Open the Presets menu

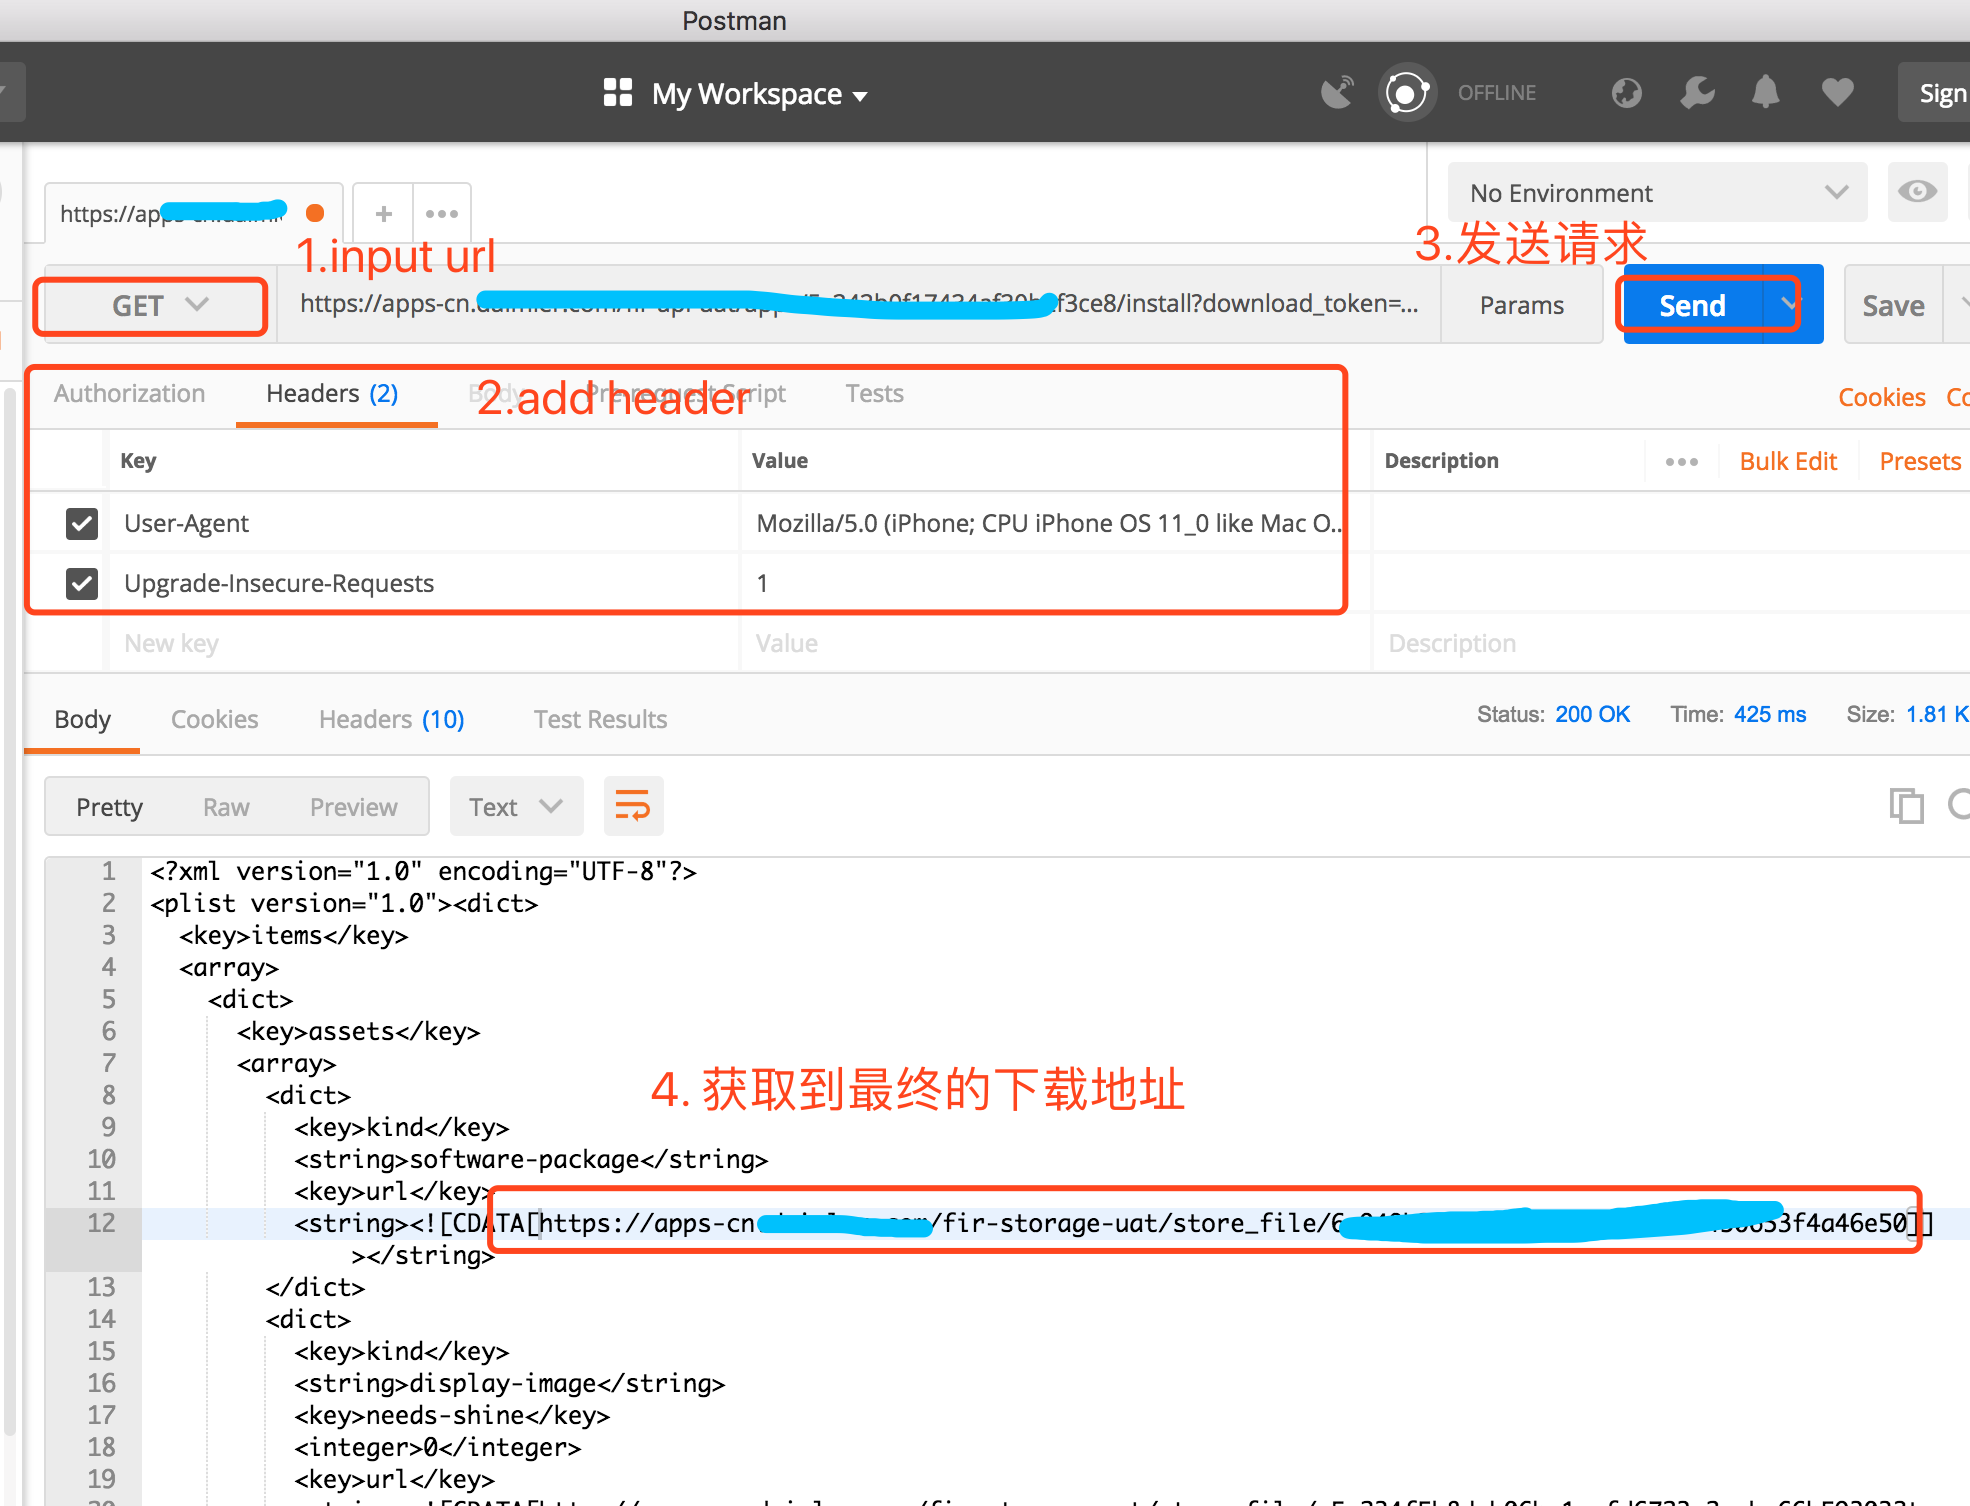tap(1919, 461)
